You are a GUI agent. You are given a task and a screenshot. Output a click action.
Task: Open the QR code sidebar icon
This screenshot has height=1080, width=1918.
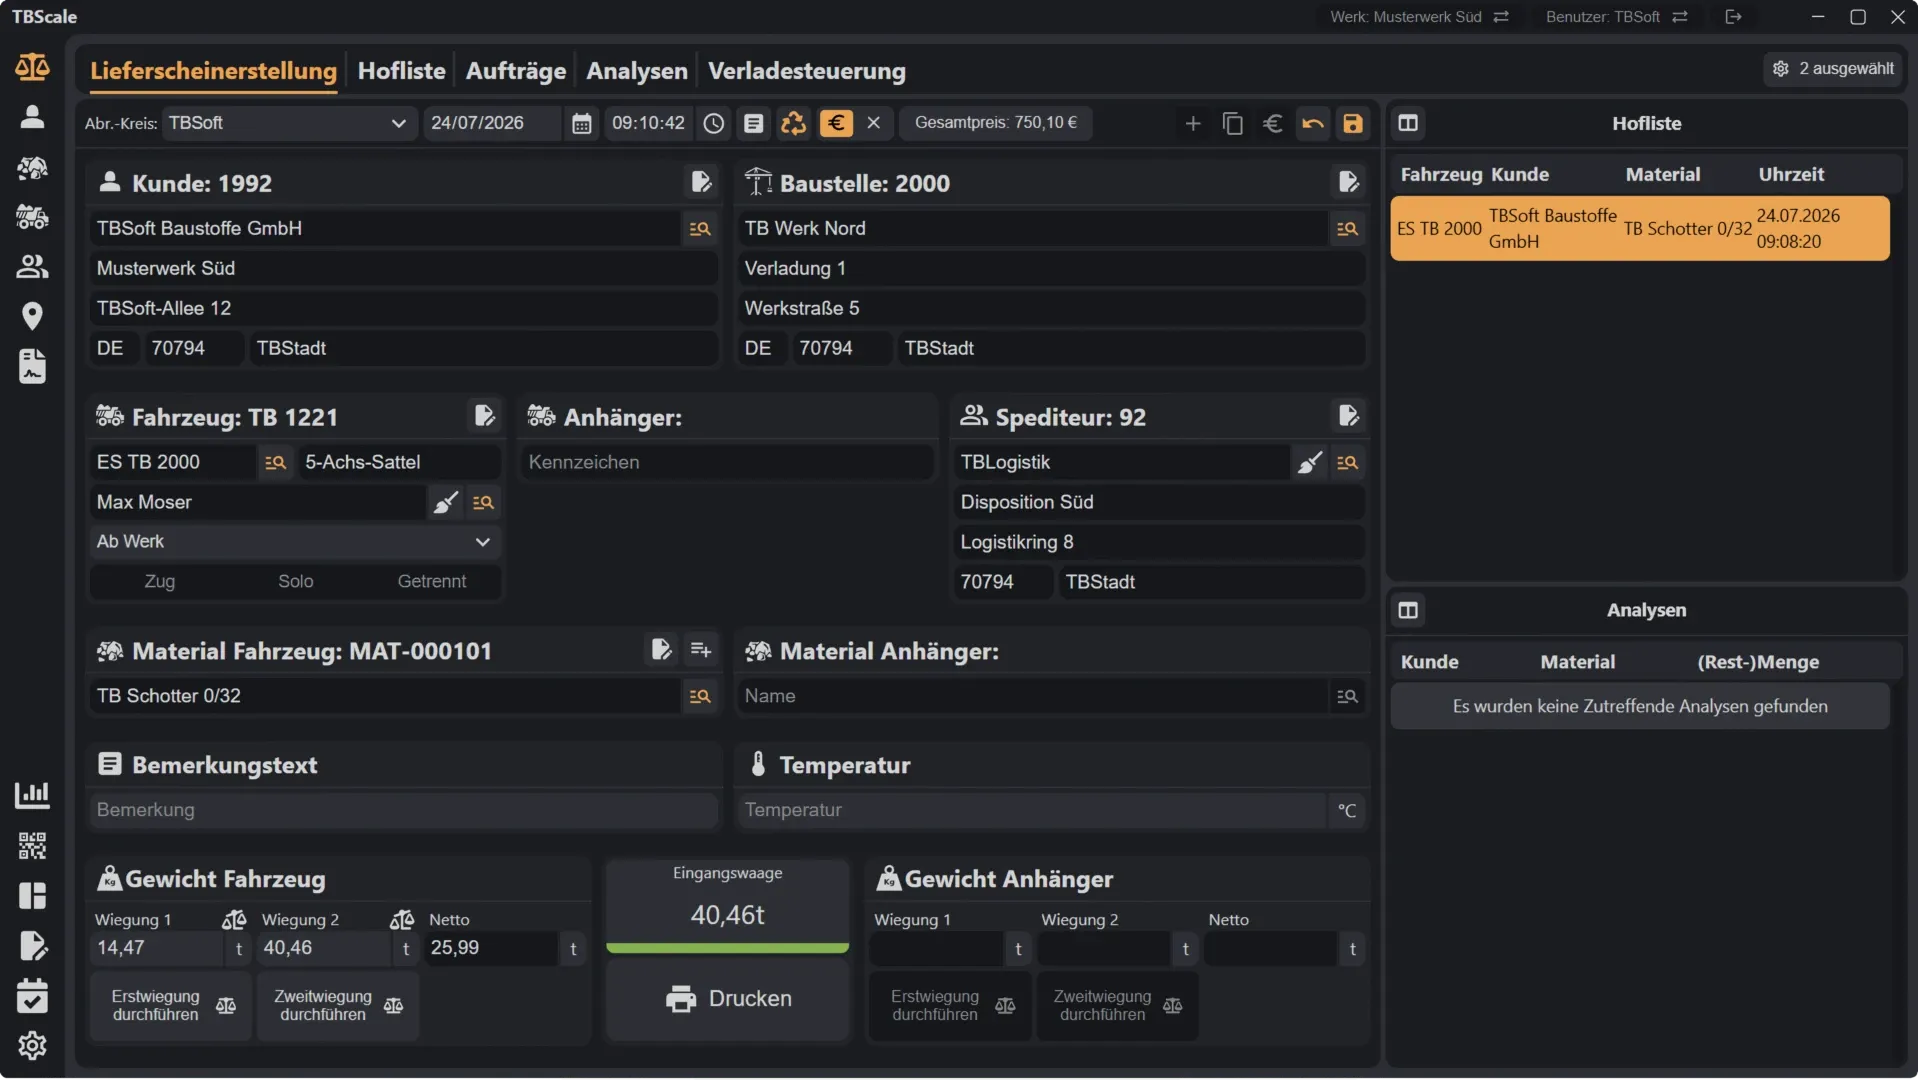[x=32, y=846]
